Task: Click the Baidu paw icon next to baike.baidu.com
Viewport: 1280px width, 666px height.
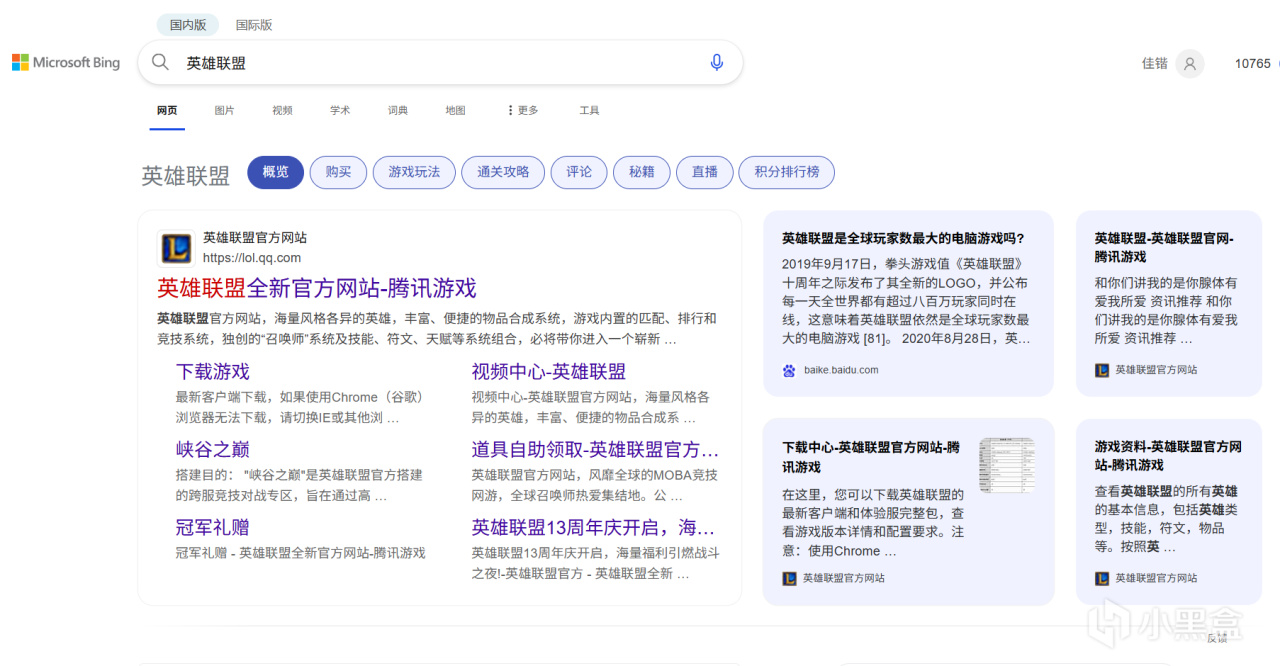Action: click(x=789, y=370)
